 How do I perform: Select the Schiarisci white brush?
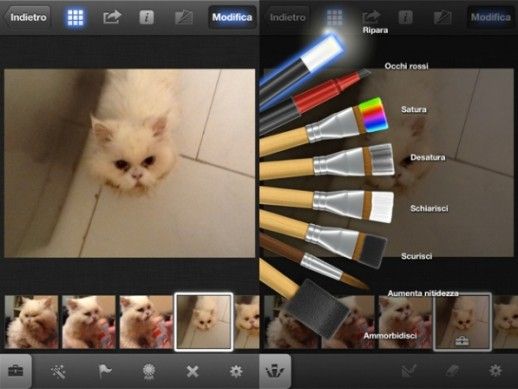pyautogui.click(x=328, y=203)
